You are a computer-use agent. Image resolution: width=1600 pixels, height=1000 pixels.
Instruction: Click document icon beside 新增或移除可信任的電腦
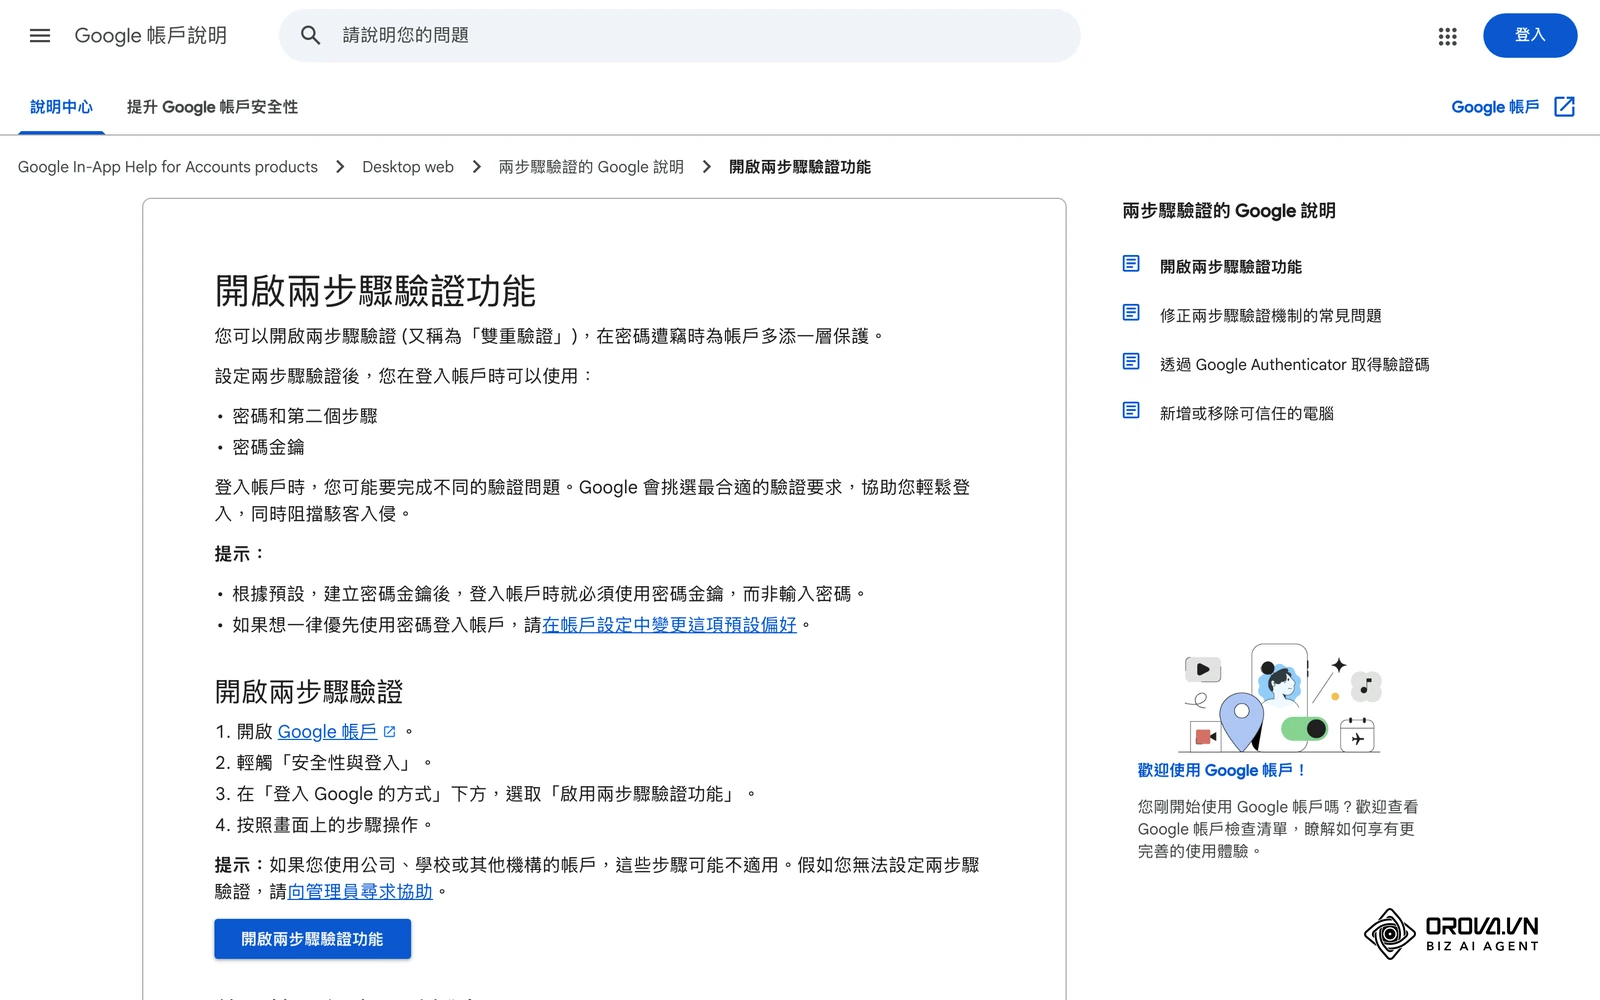pyautogui.click(x=1131, y=411)
